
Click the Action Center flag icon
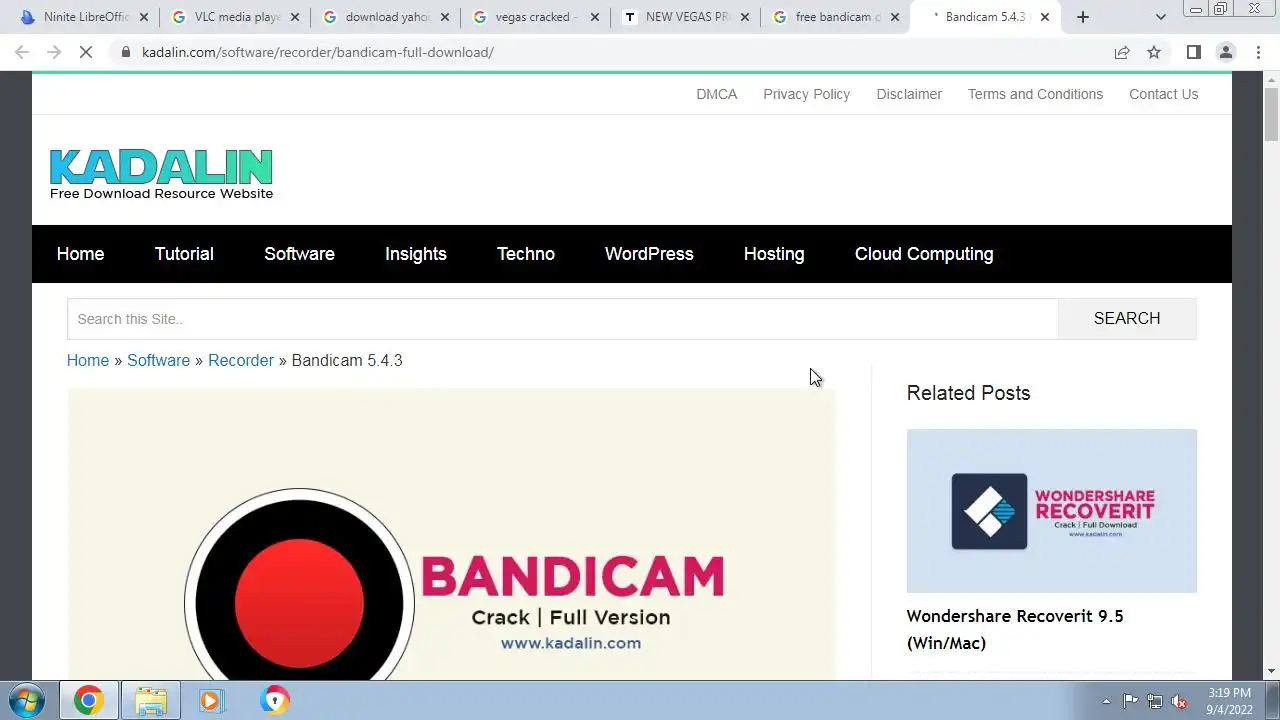coord(1130,701)
